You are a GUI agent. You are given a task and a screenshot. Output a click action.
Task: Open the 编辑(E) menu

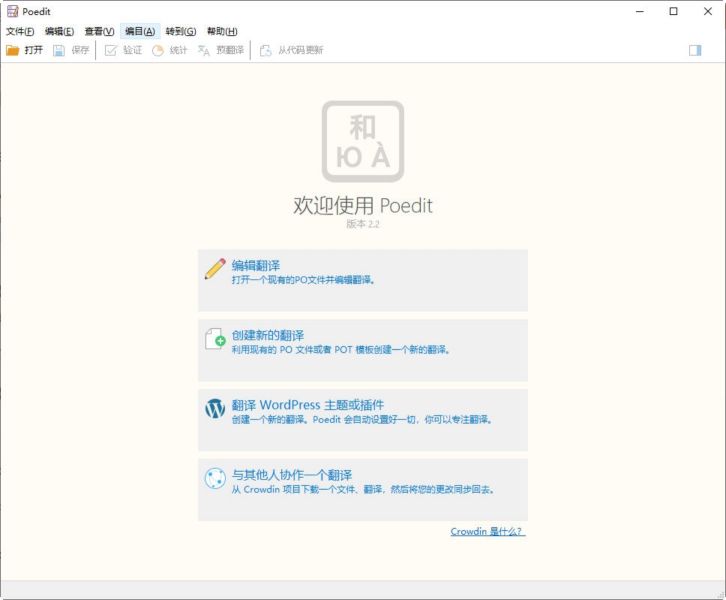[x=59, y=31]
